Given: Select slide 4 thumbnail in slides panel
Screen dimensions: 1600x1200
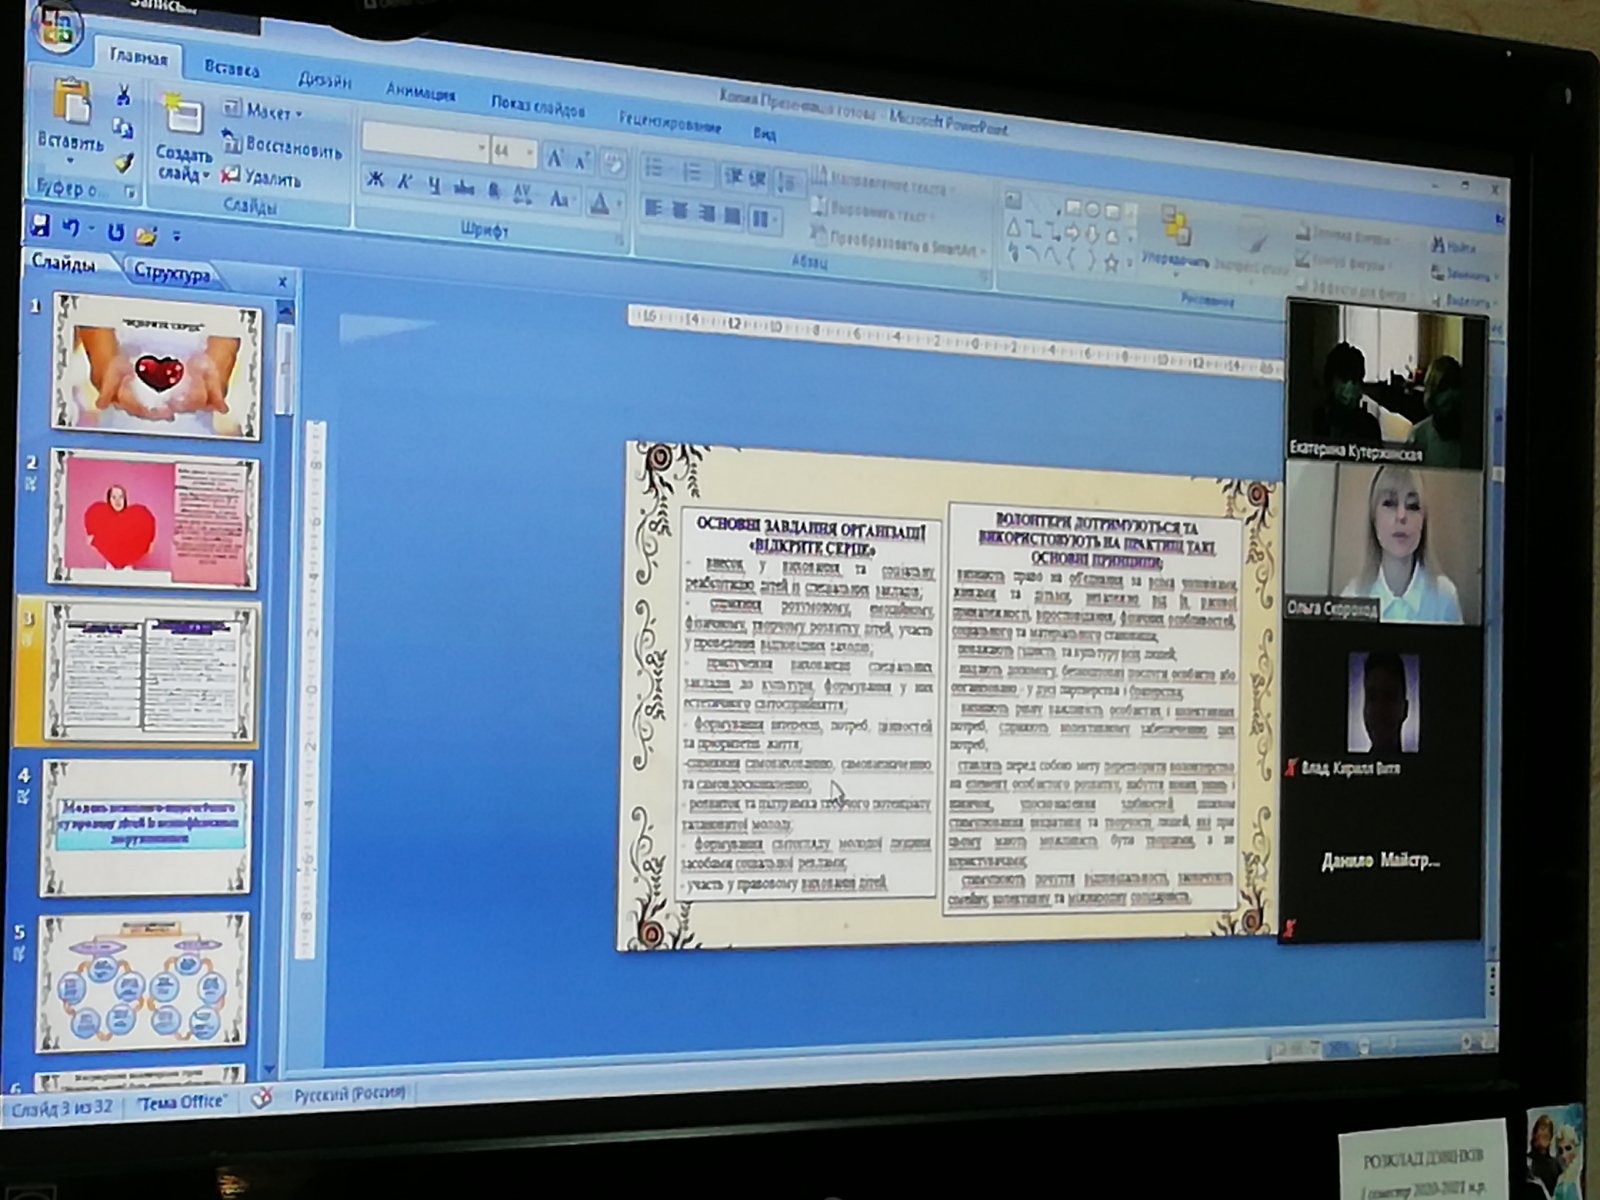Looking at the screenshot, I should pos(146,828).
